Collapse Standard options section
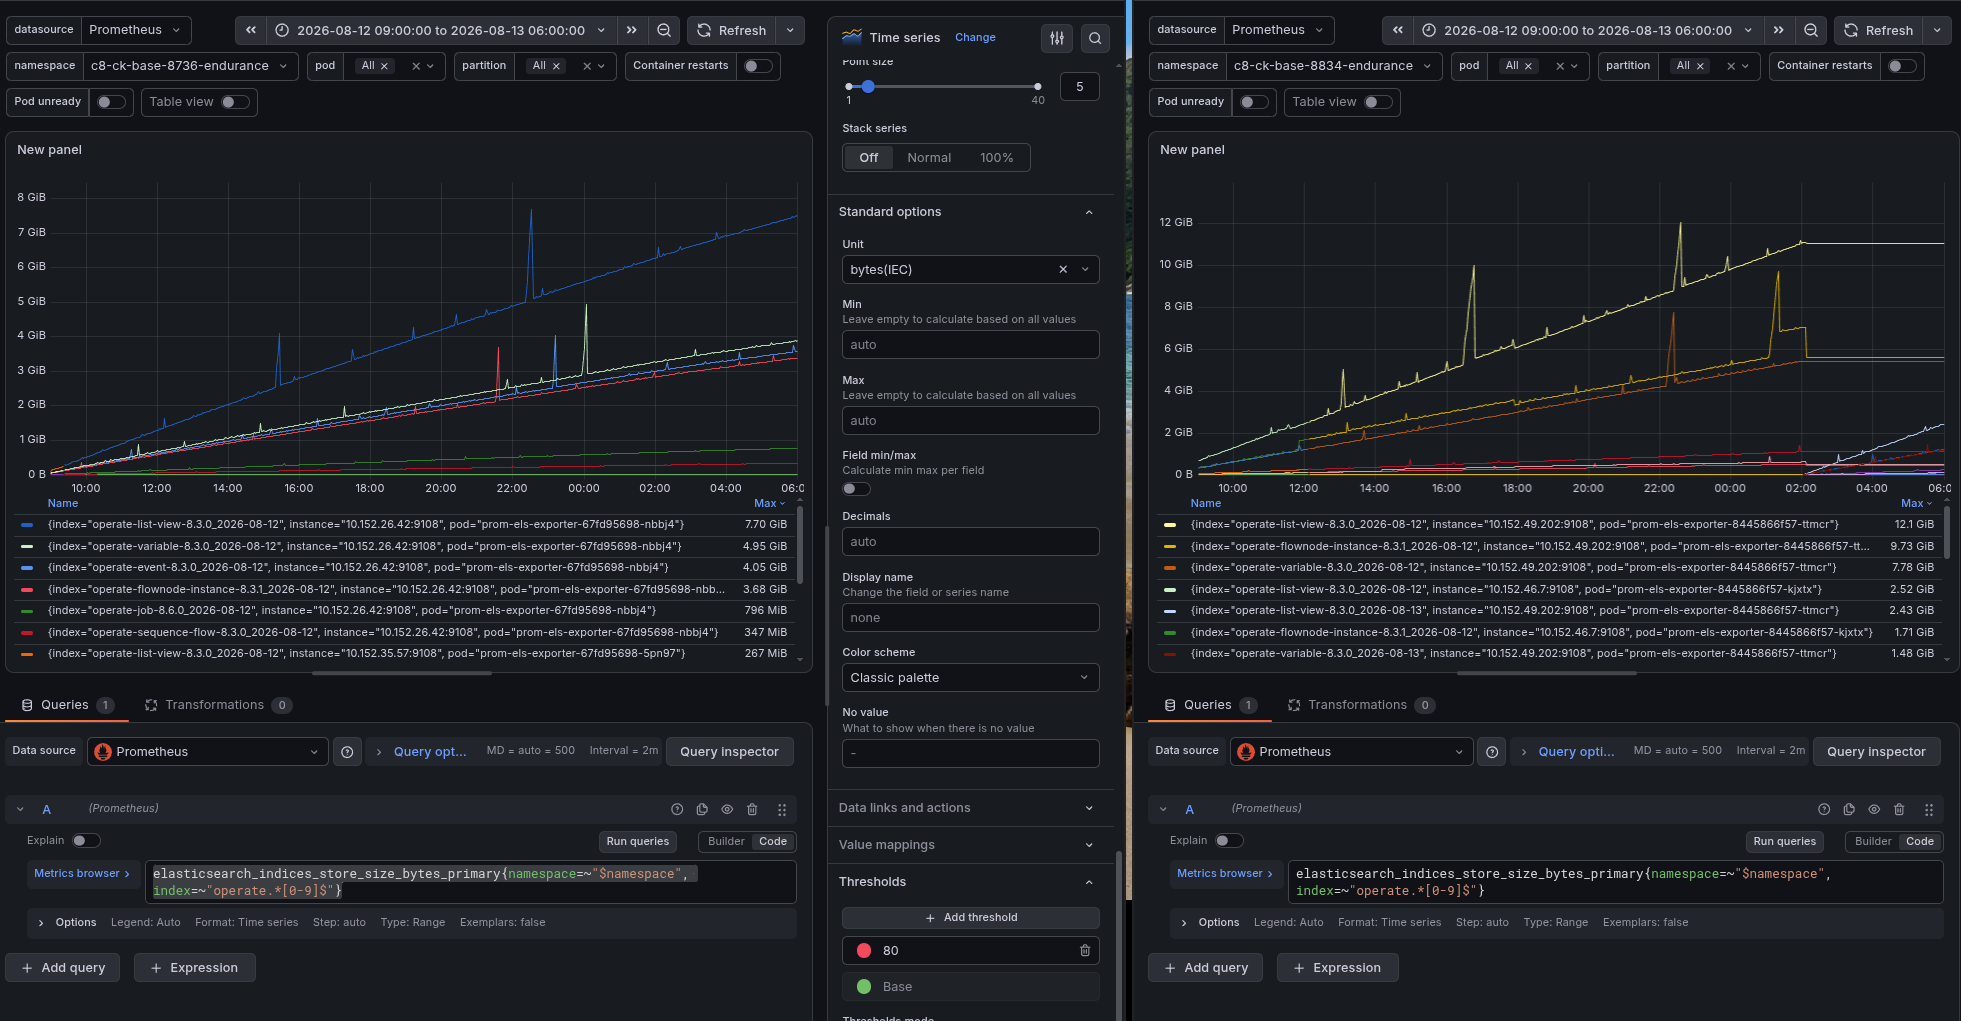 click(970, 212)
